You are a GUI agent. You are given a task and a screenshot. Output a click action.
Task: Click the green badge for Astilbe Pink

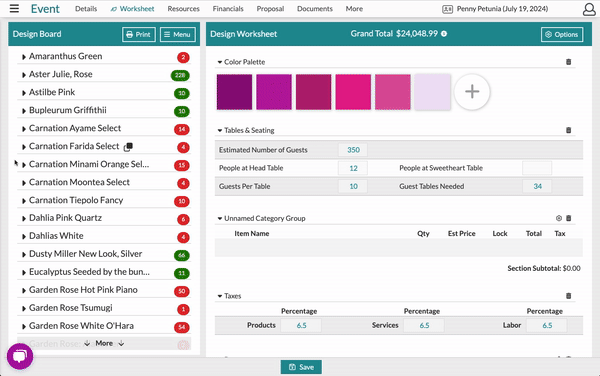coord(182,93)
